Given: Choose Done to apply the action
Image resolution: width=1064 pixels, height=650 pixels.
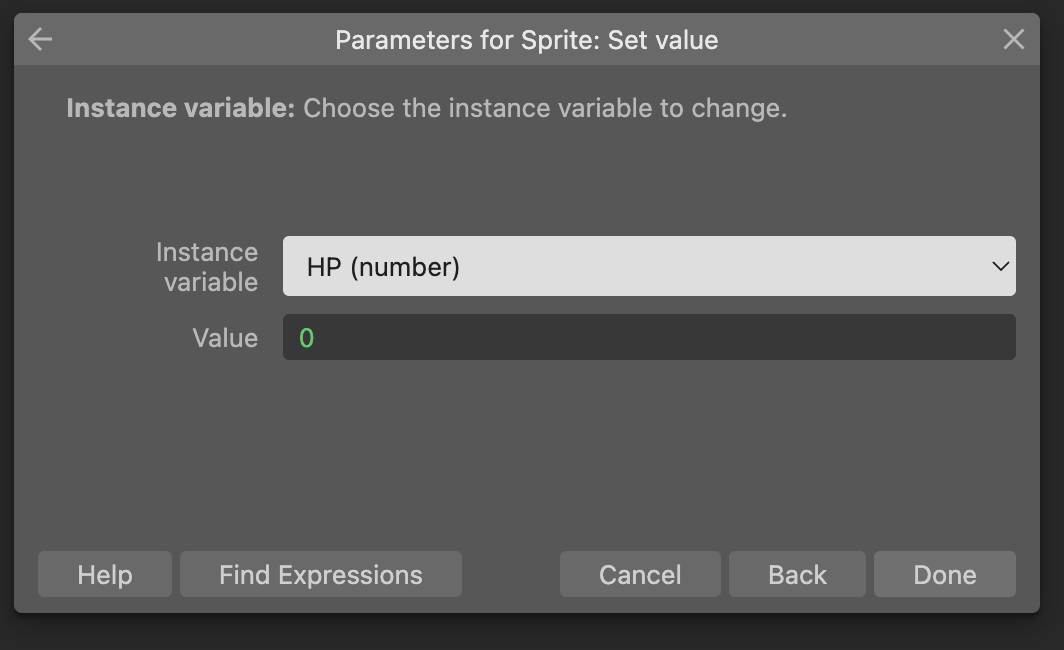Looking at the screenshot, I should click(944, 574).
